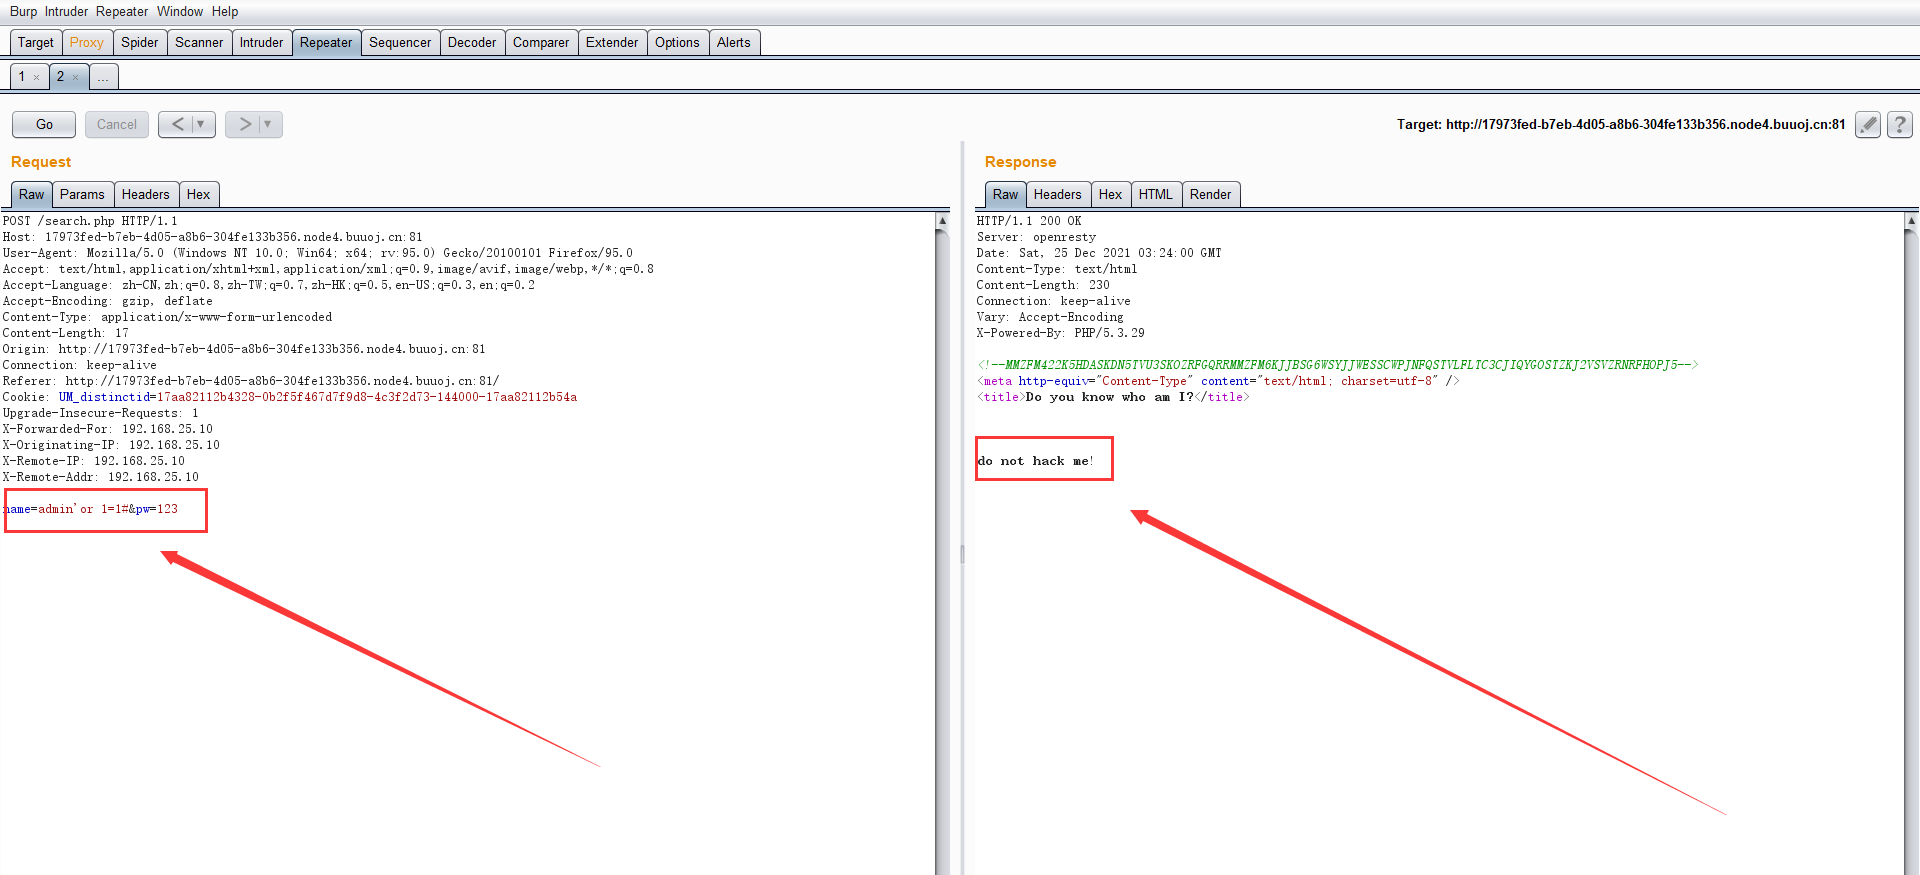Select the Request Headers tab
Screen dimensions: 1920x875
tap(146, 194)
